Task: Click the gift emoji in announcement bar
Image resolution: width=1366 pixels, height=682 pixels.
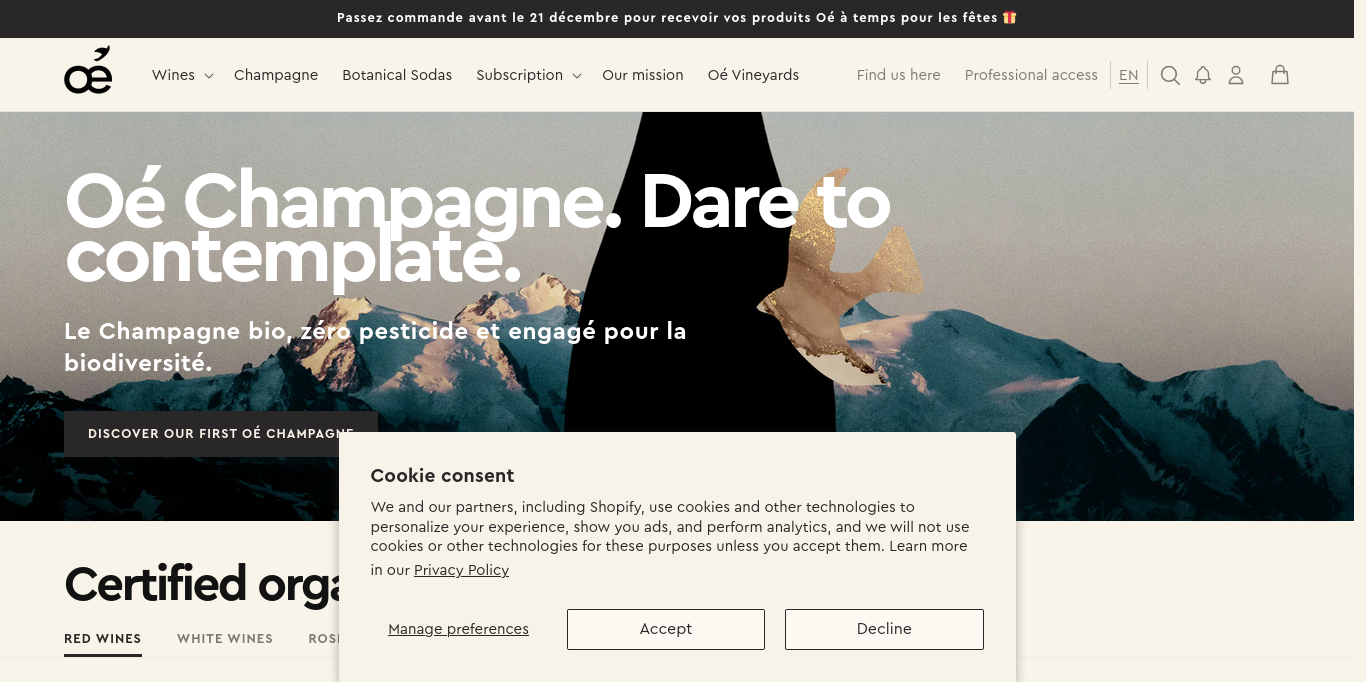Action: pos(1009,17)
